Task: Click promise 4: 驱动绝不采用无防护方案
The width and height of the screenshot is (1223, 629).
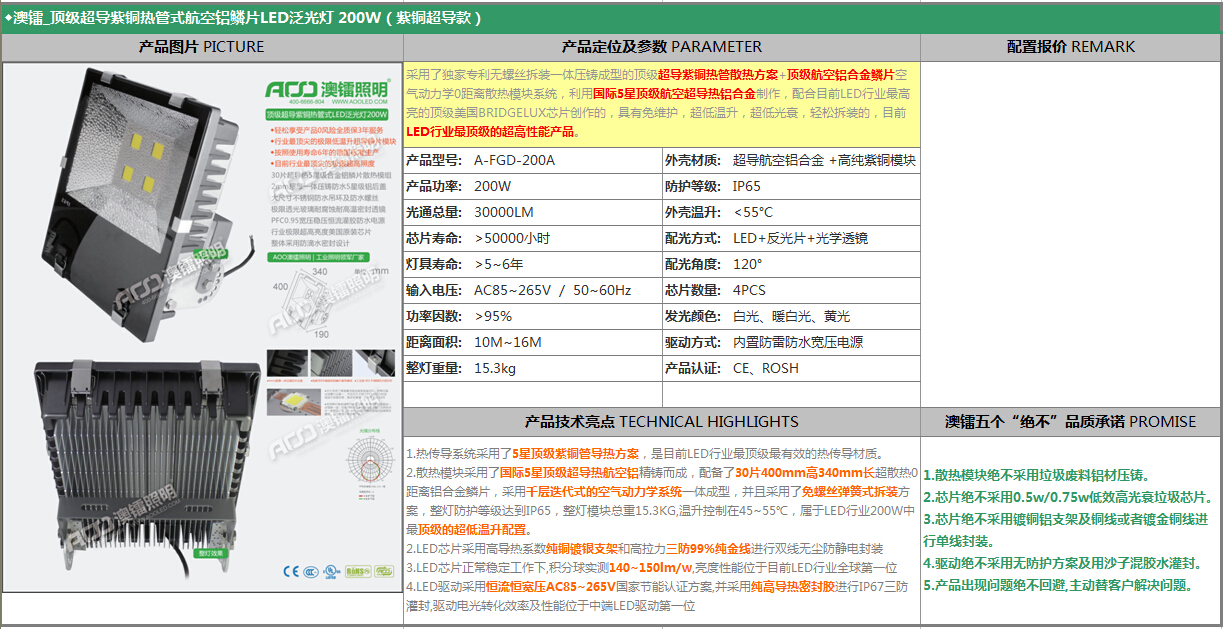Action: pyautogui.click(x=1062, y=563)
